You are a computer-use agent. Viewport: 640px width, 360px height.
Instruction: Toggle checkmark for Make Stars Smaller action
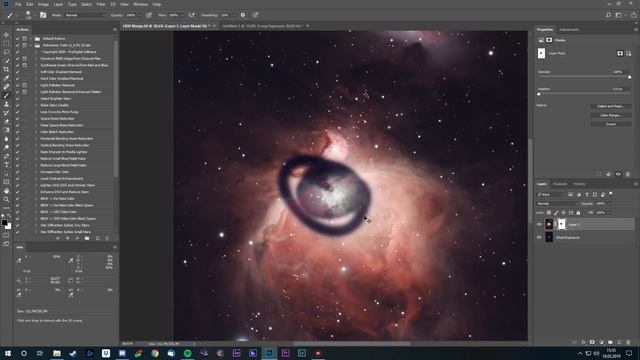18,105
